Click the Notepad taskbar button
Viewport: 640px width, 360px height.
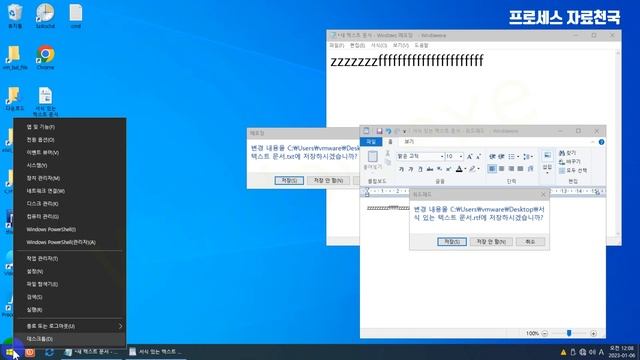[92, 352]
